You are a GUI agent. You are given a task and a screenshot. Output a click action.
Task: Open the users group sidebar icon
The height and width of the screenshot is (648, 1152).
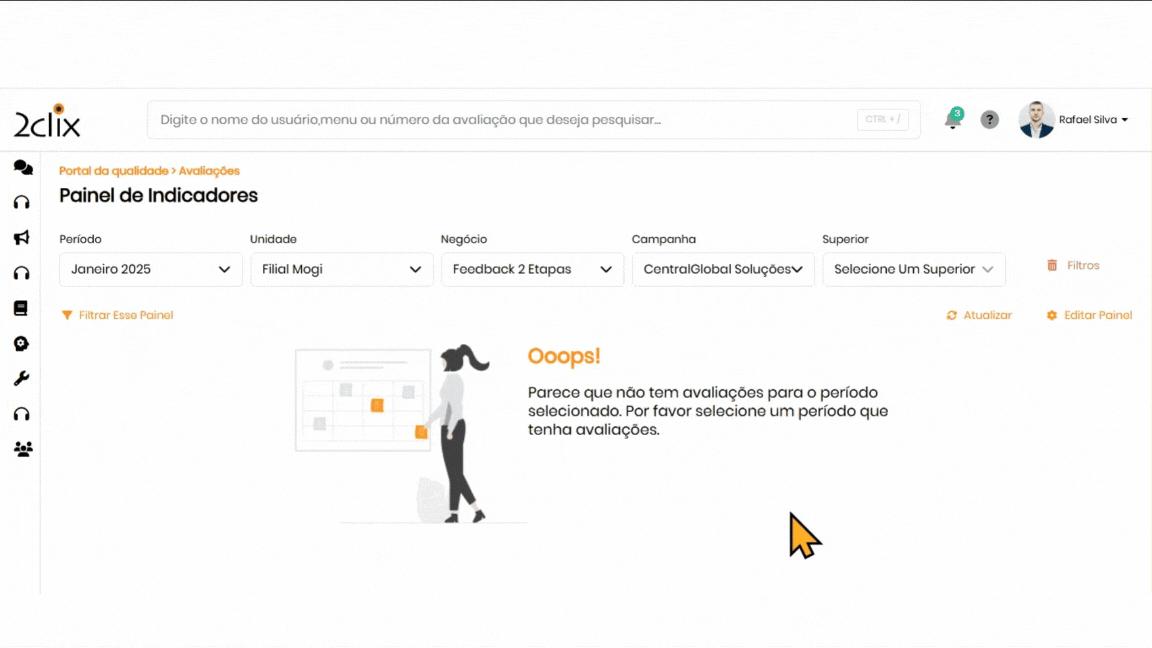tap(22, 449)
